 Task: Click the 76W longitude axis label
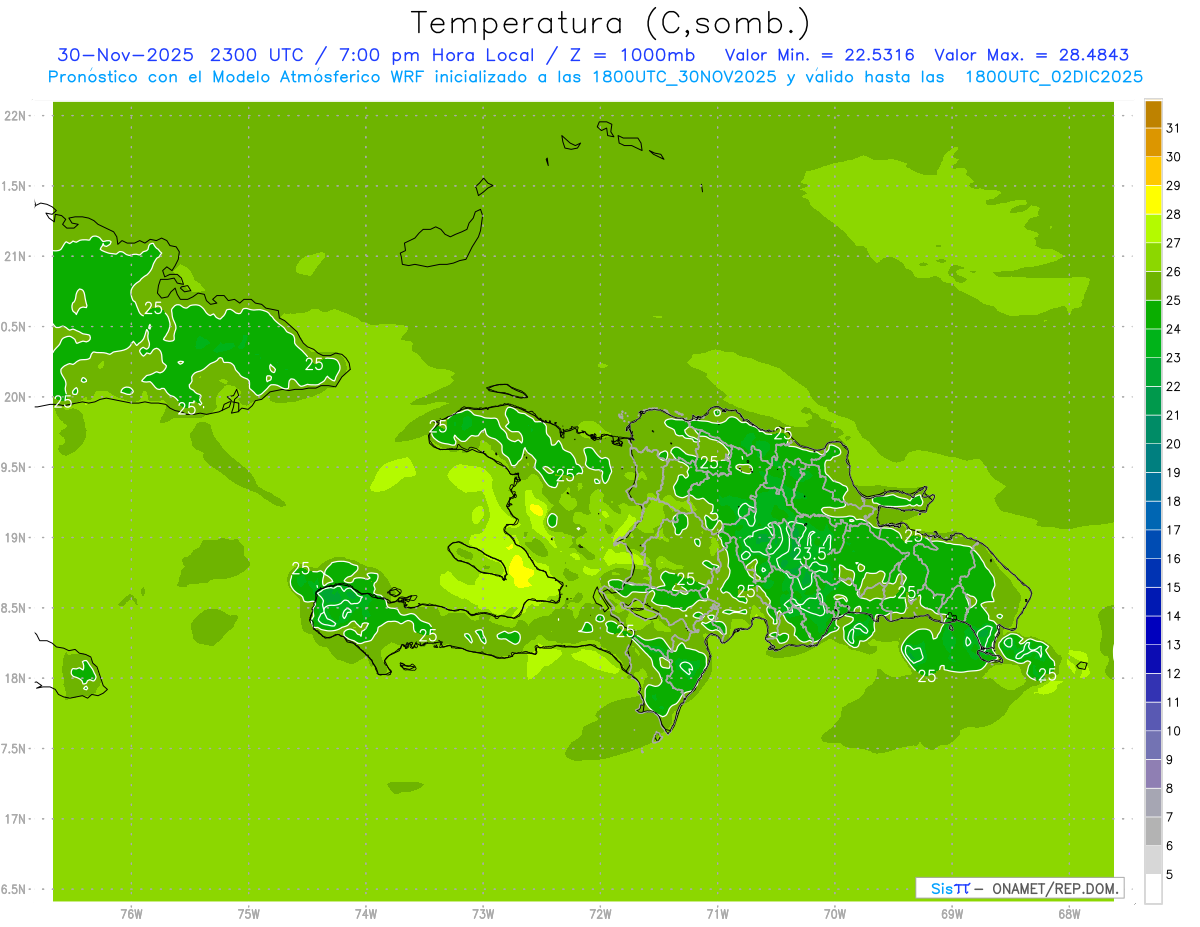pos(131,913)
